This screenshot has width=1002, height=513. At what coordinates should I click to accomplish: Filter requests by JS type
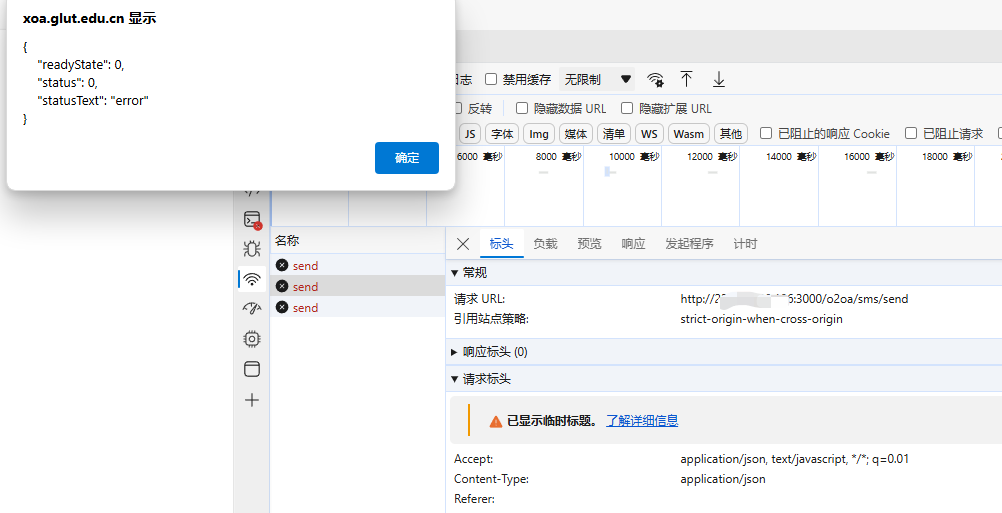470,134
